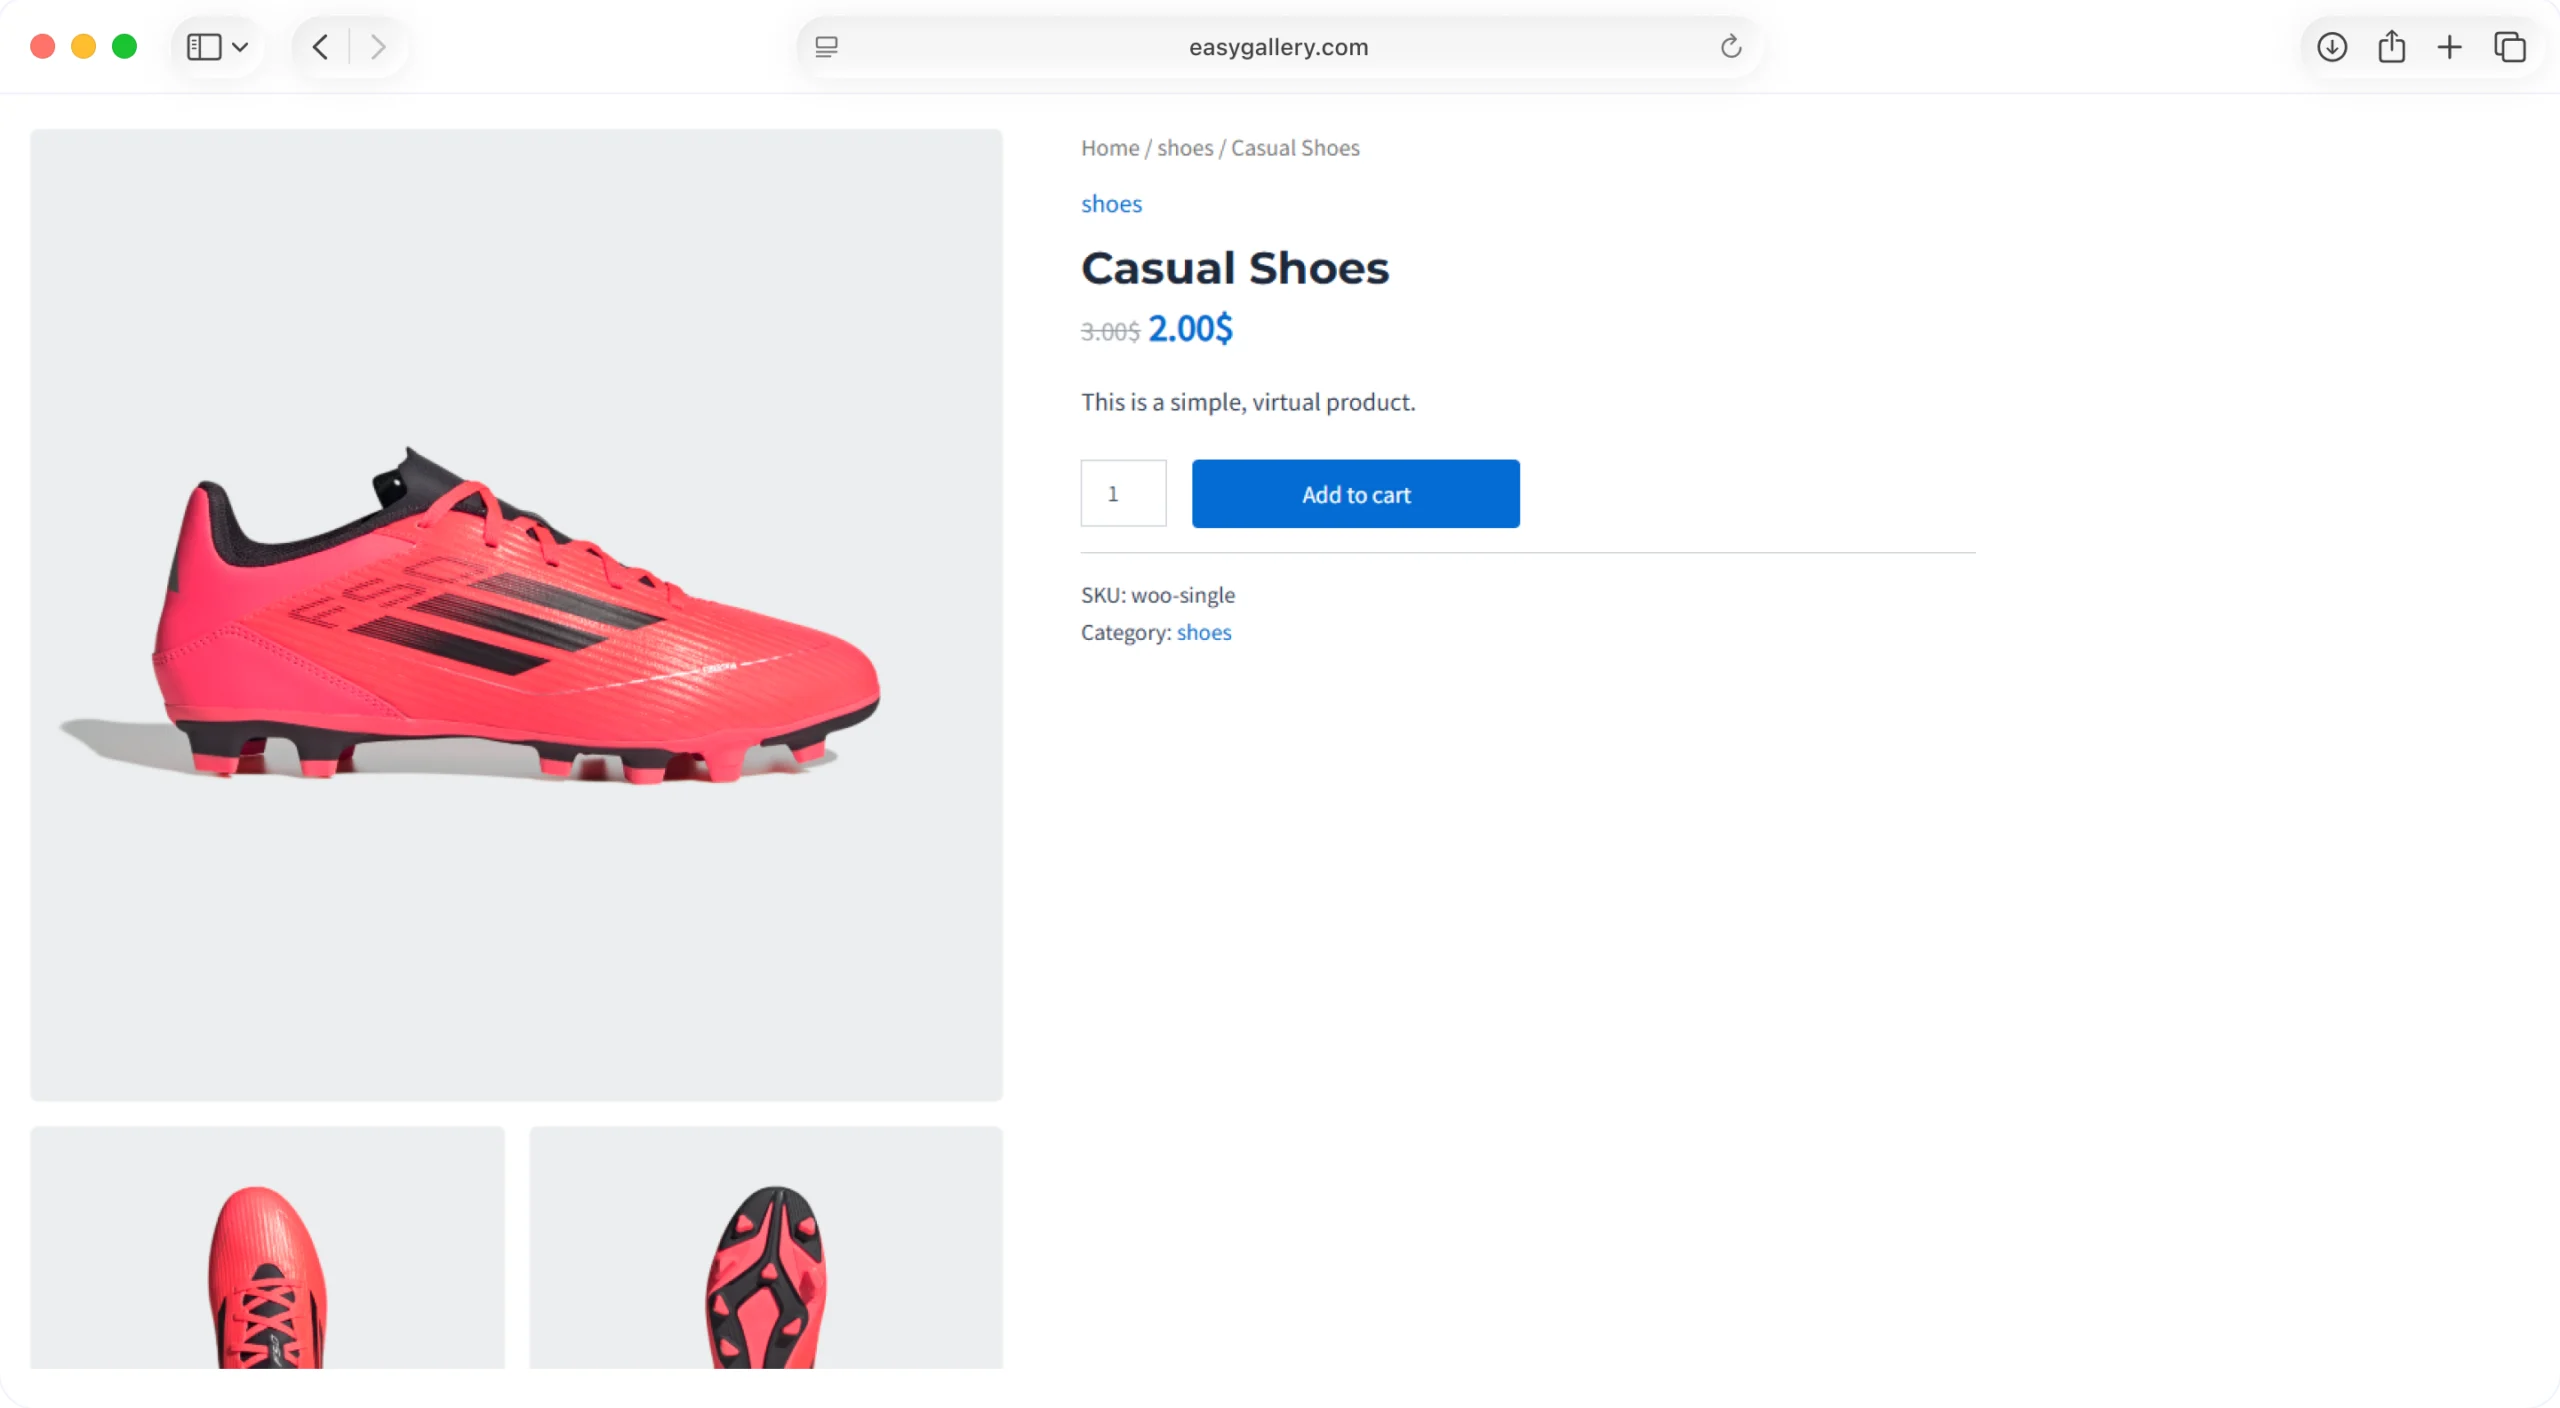Screen dimensions: 2560x1408
Task: Go back to the previous page
Action: tap(320, 47)
